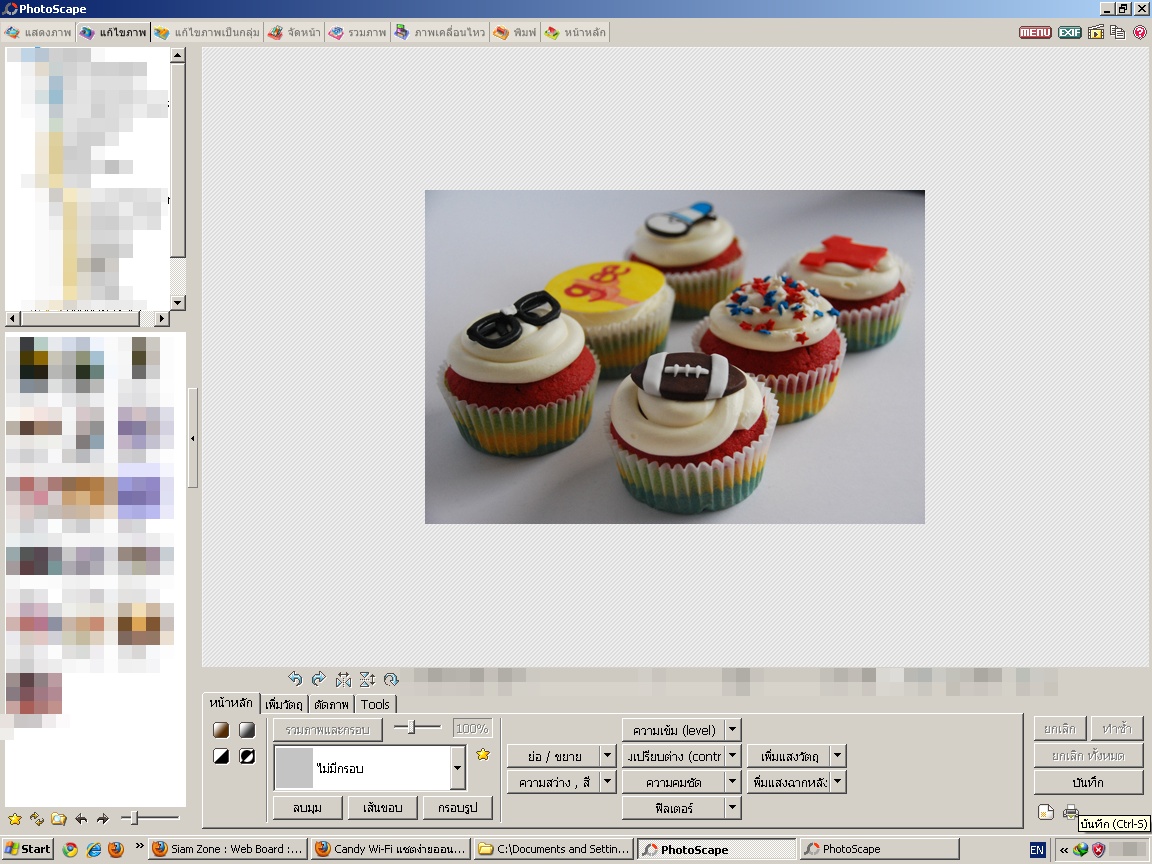This screenshot has height=864, width=1152.
Task: Expand the ความคมชัด dropdown arrow
Action: (732, 782)
